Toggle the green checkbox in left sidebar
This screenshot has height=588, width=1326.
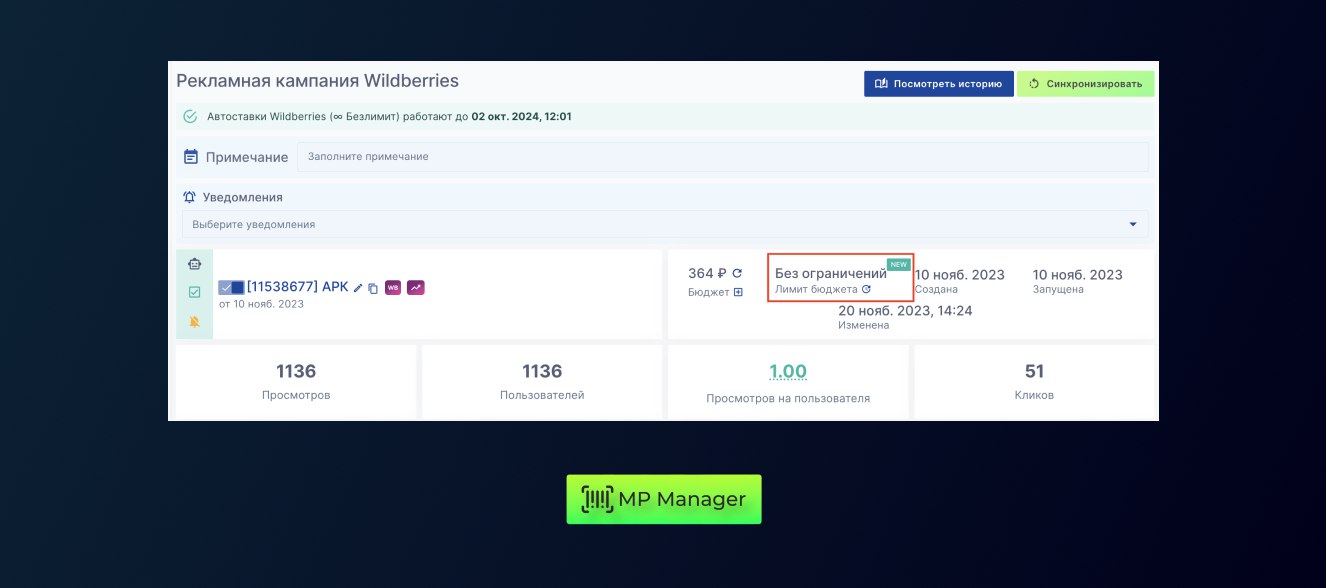[194, 292]
